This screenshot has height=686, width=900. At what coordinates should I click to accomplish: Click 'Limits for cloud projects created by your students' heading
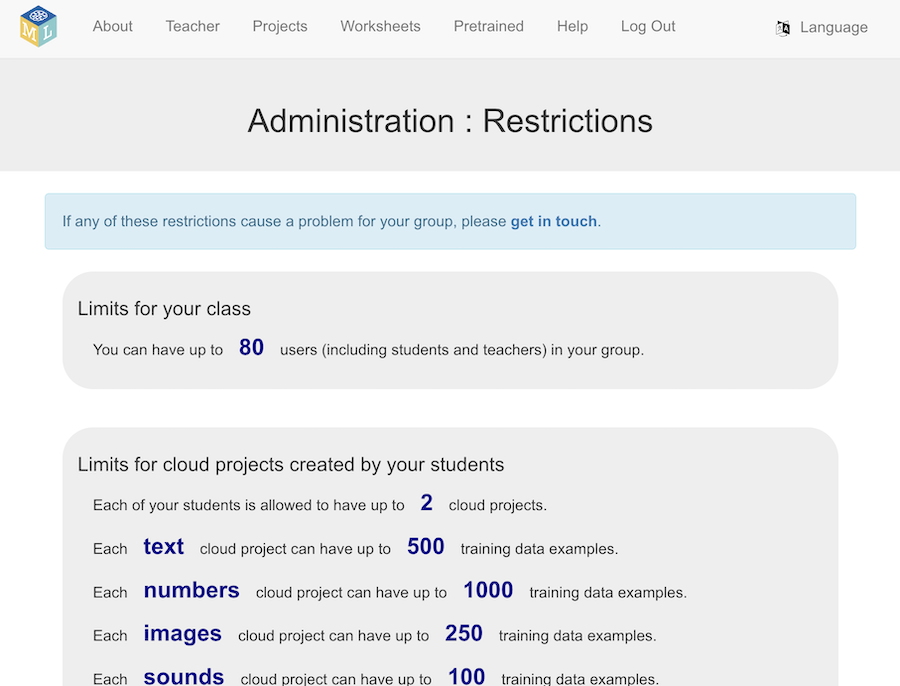[291, 464]
